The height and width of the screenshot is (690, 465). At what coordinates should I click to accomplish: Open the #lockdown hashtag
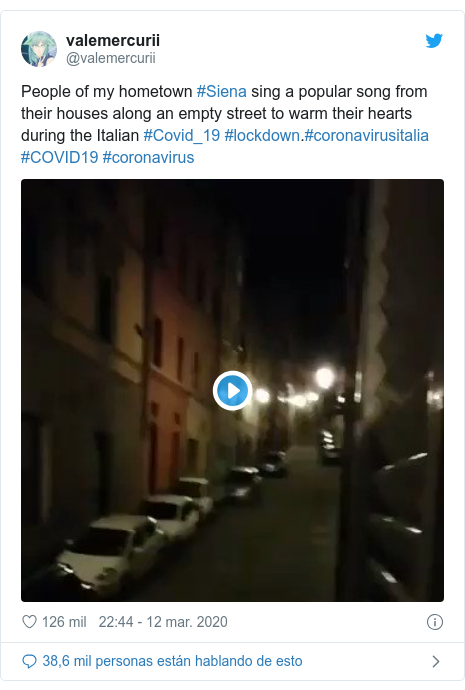tap(262, 136)
